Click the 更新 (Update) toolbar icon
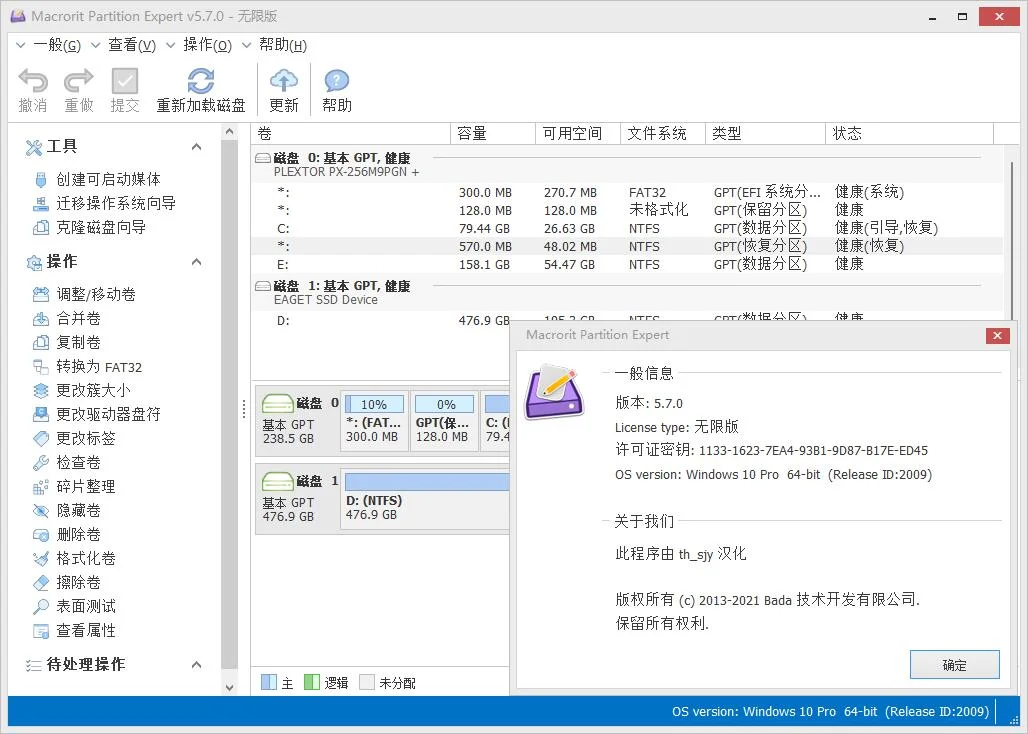The image size is (1028, 734). pos(283,88)
